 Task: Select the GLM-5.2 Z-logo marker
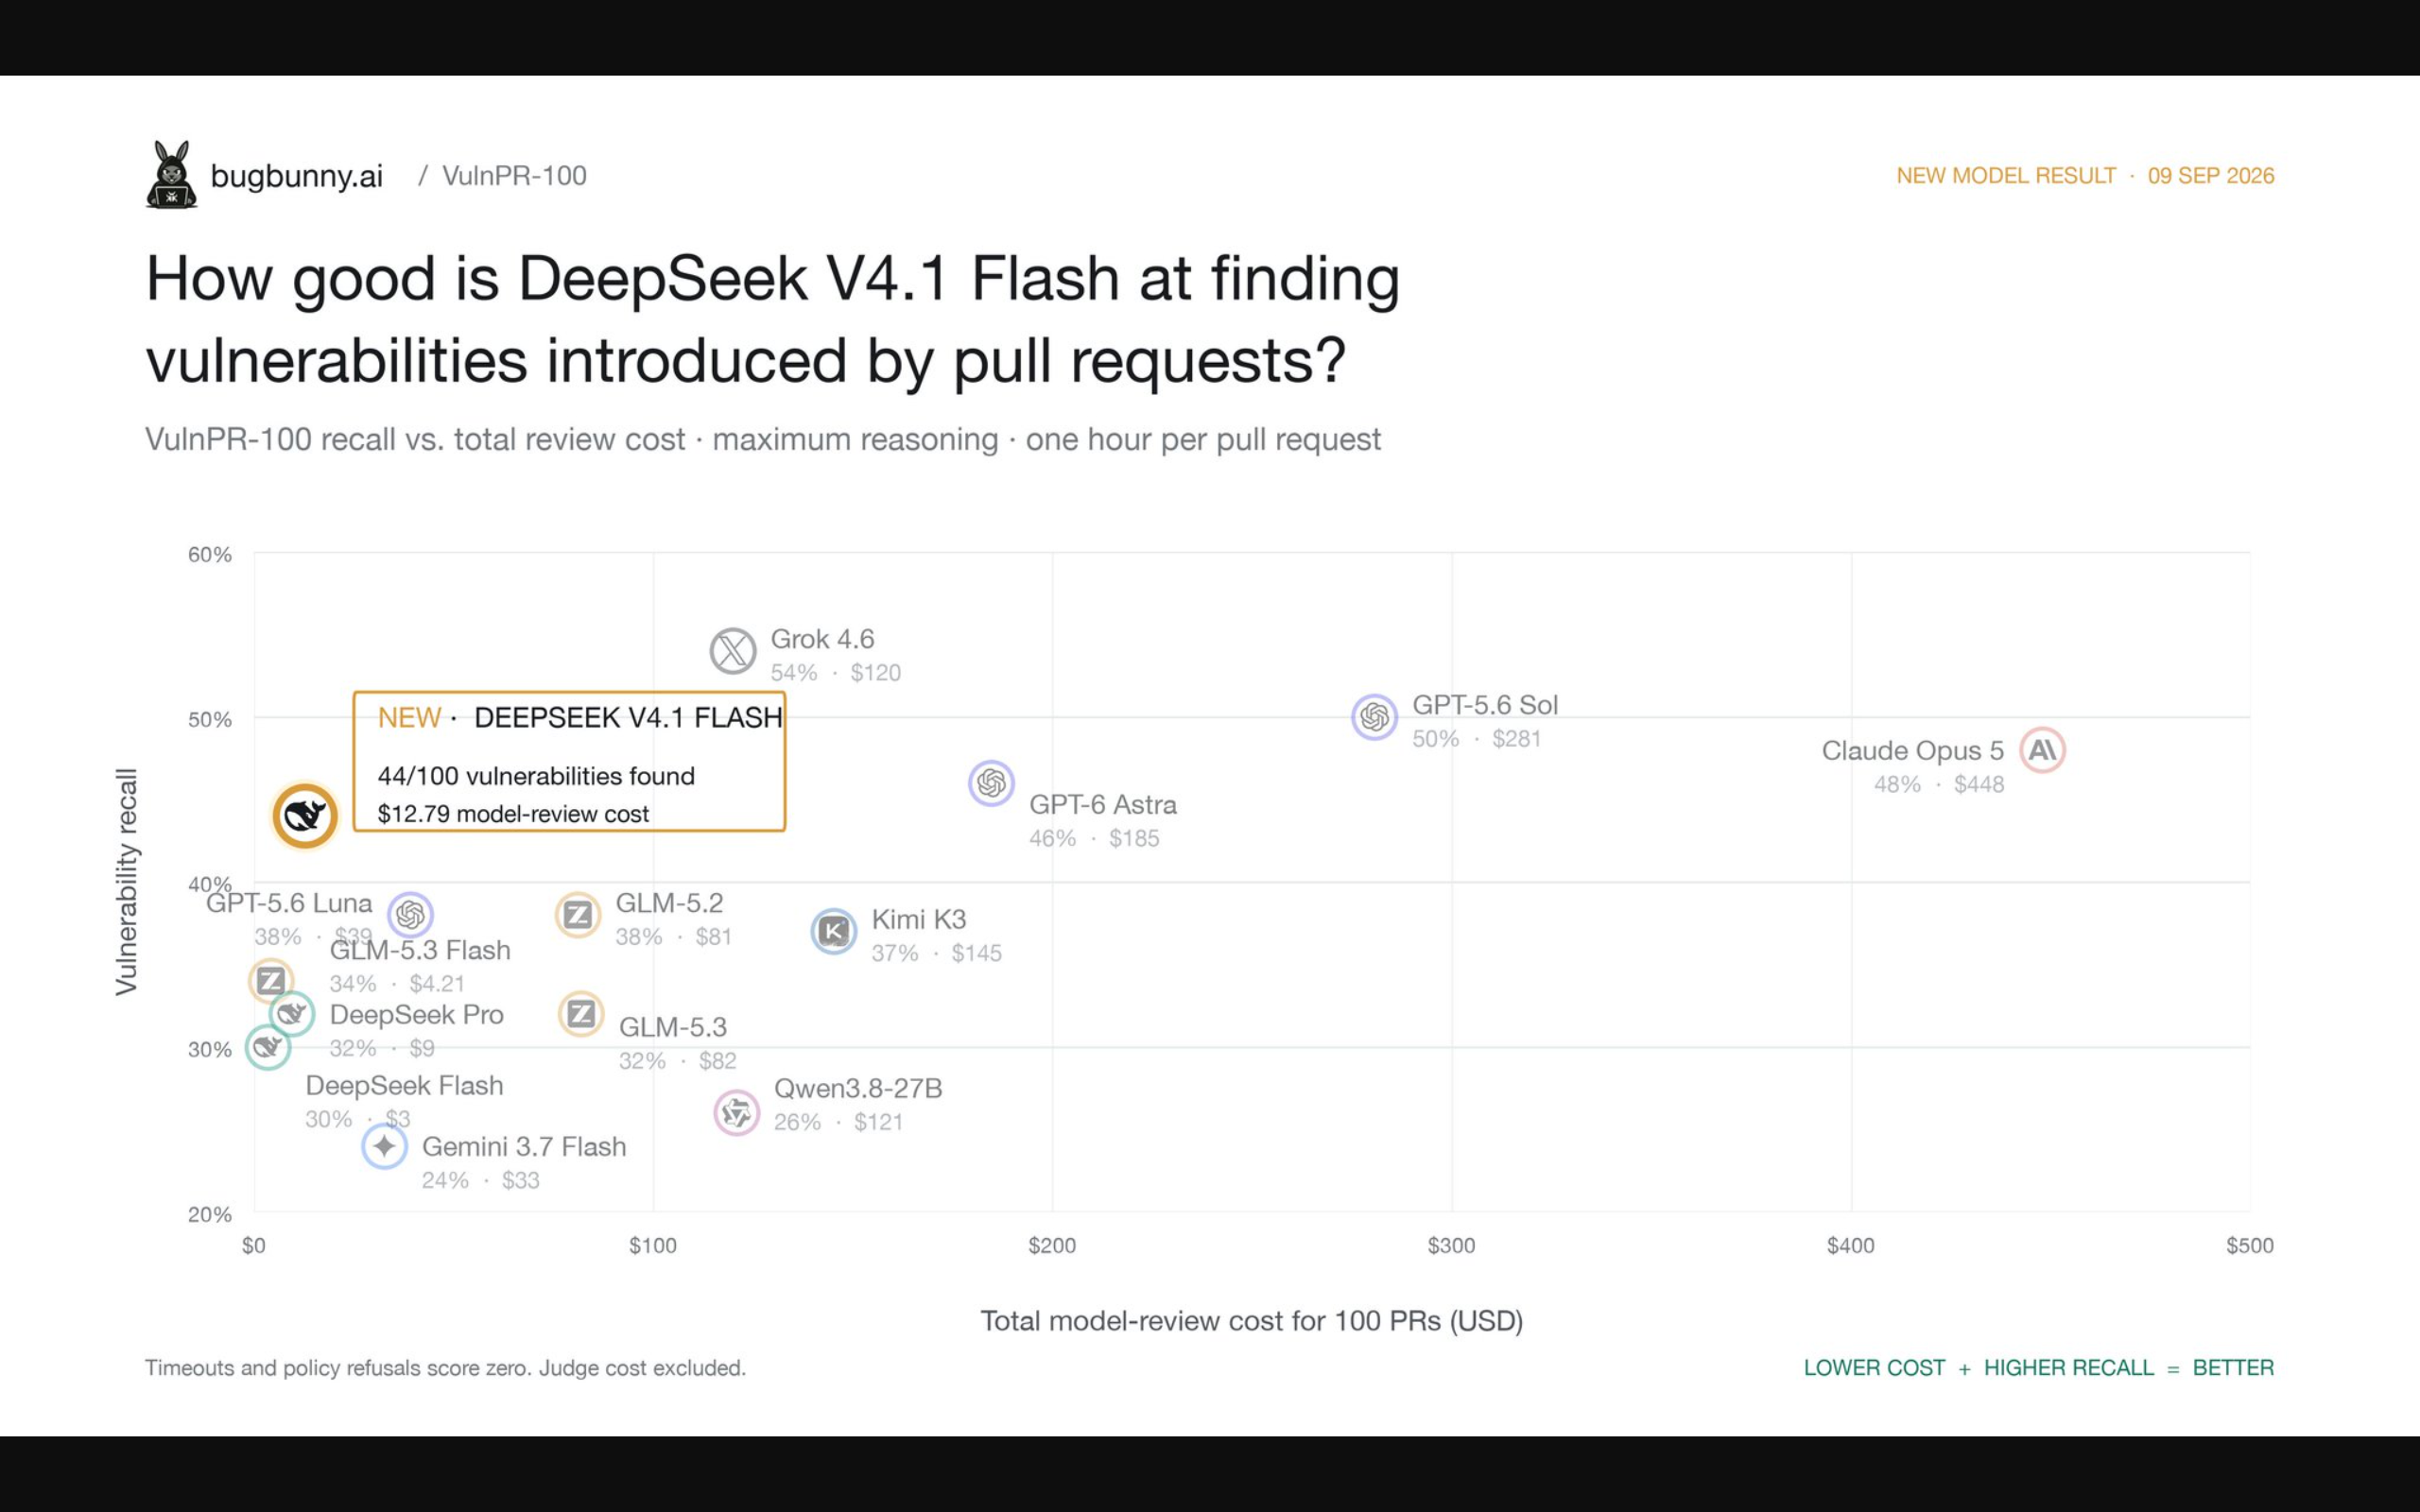click(577, 915)
